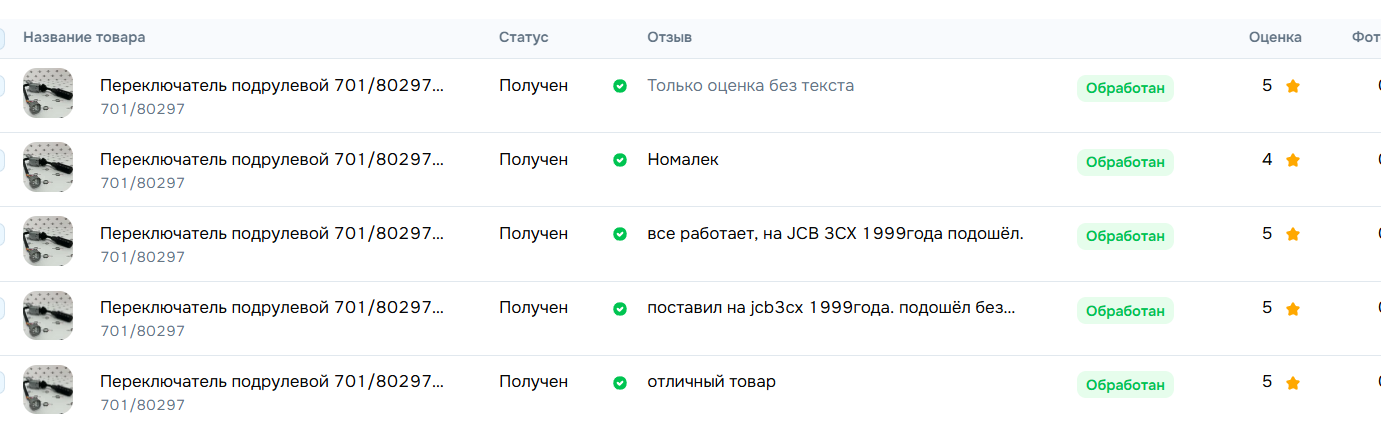Click the 'Отзыв' column header

coord(670,37)
